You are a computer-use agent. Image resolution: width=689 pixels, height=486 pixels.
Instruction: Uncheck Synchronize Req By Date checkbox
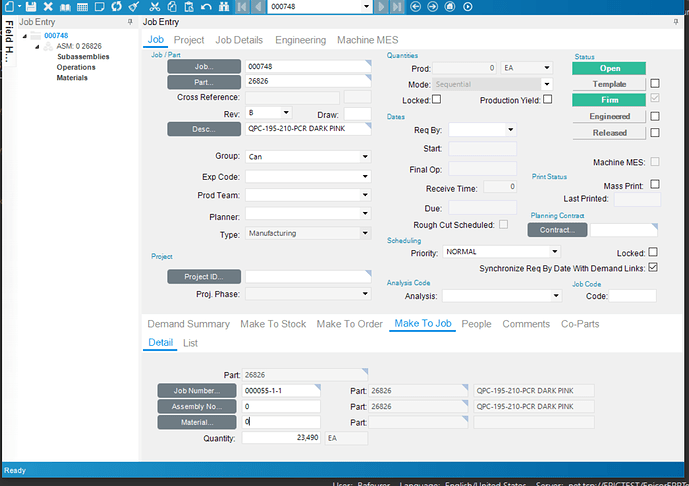click(653, 267)
